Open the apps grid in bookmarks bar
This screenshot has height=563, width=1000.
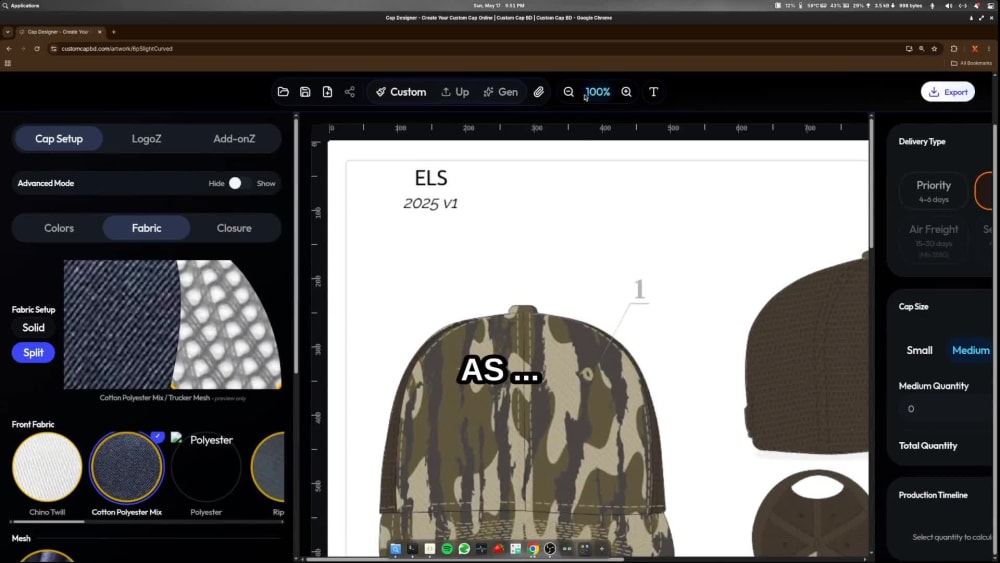(8, 63)
